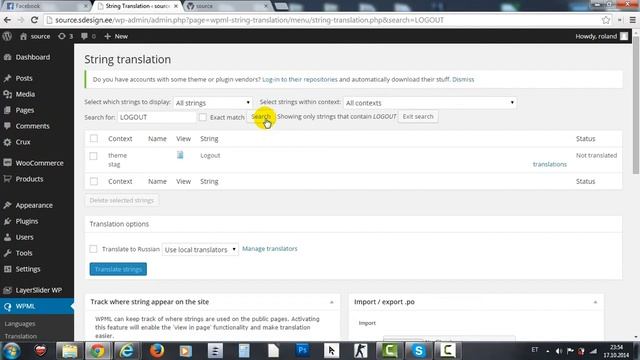Click the WordPress logo in admin bar
This screenshot has width=640, height=360.
tap(7, 36)
